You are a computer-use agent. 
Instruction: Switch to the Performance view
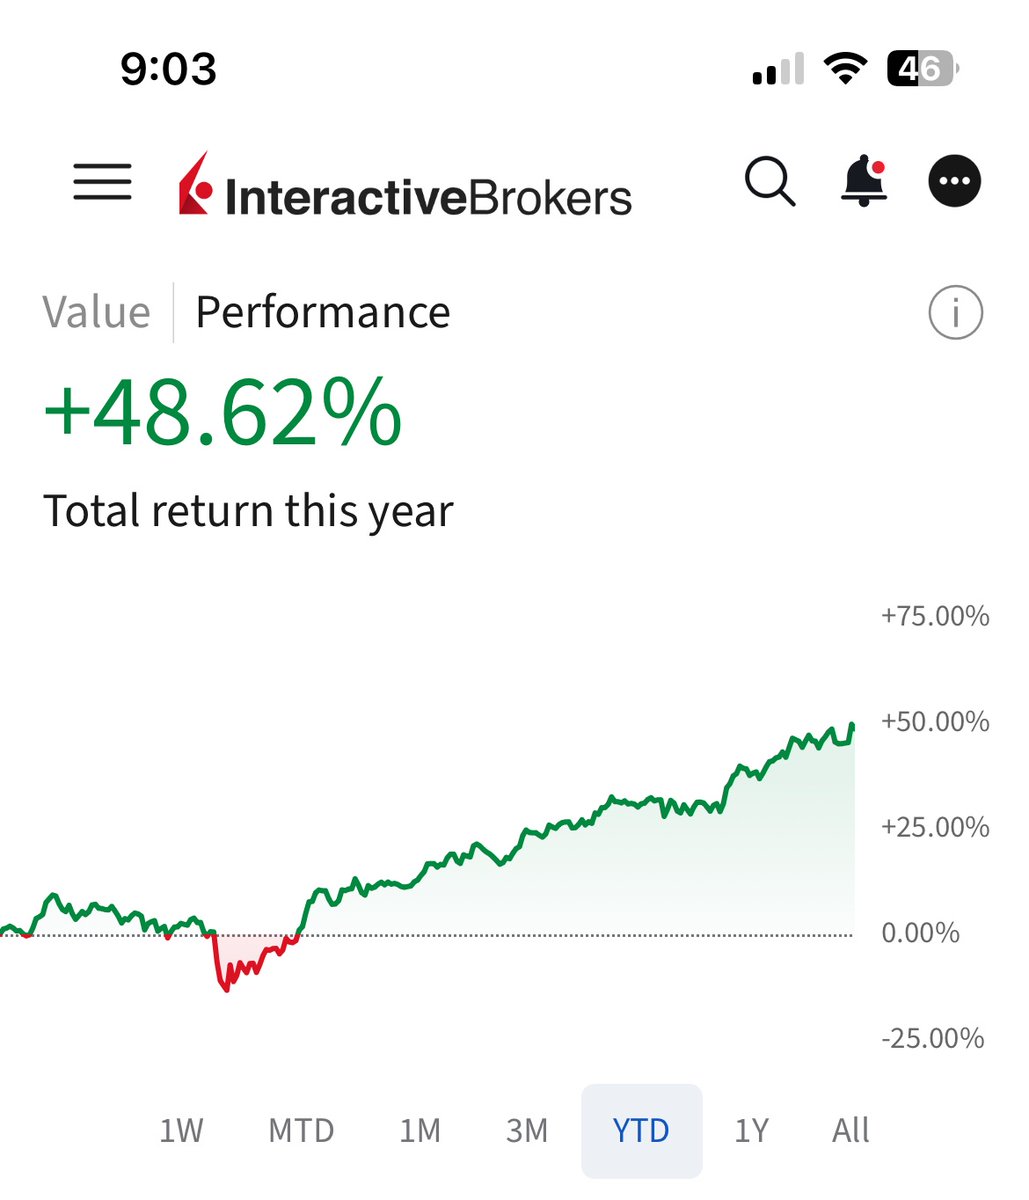click(x=323, y=312)
